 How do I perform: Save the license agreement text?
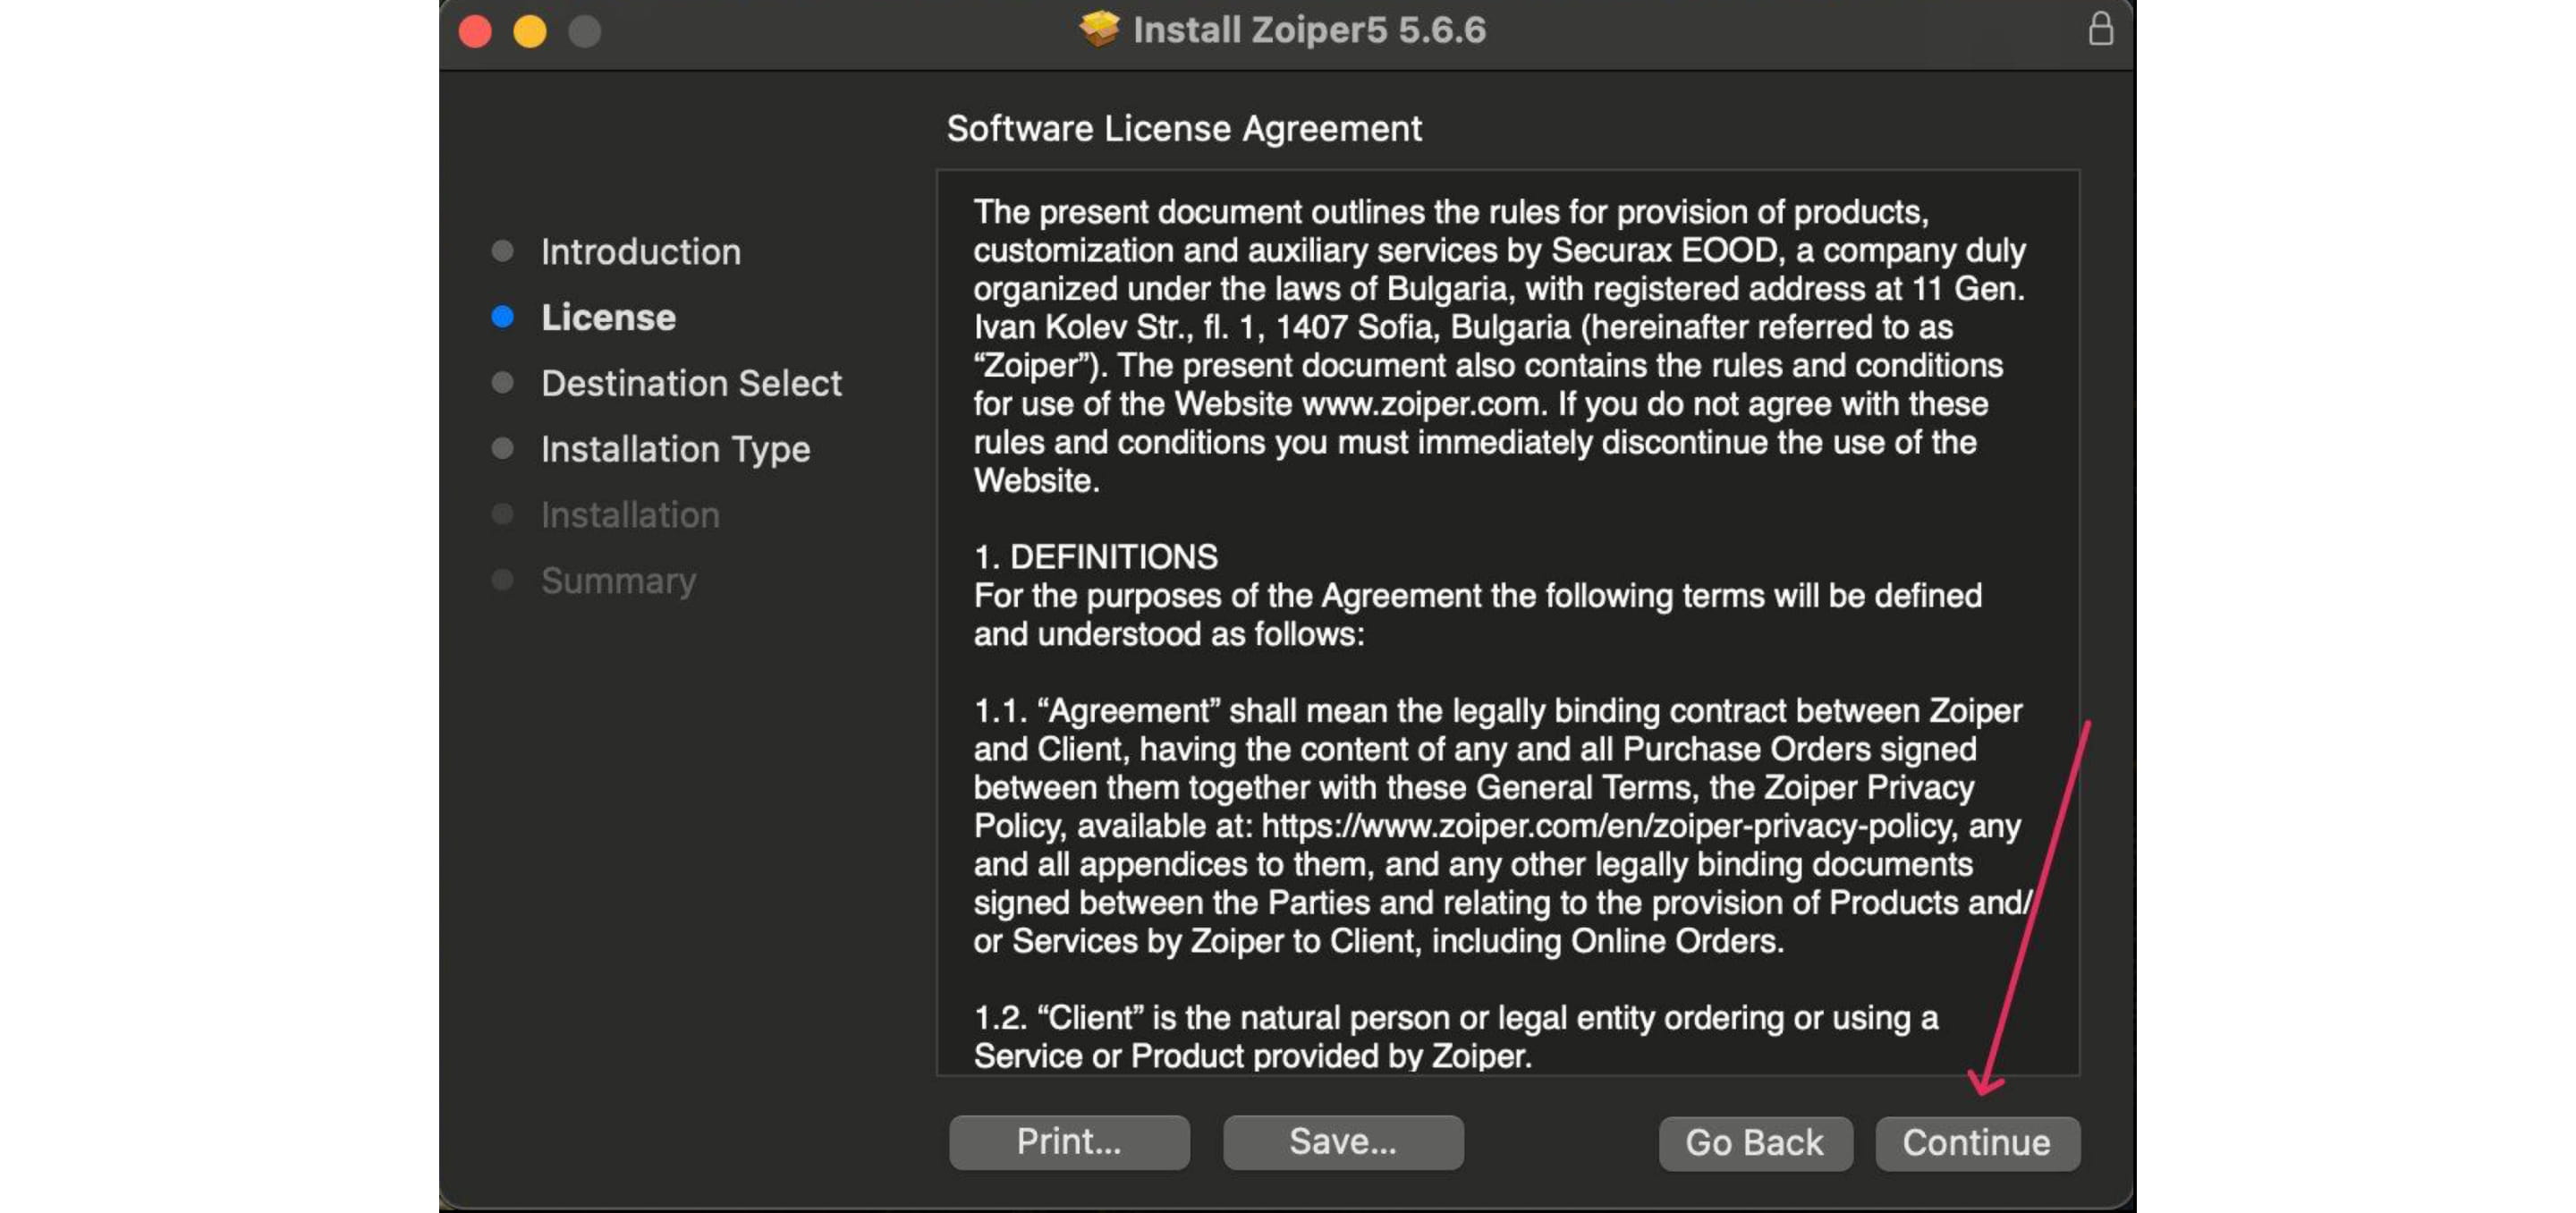coord(1343,1142)
